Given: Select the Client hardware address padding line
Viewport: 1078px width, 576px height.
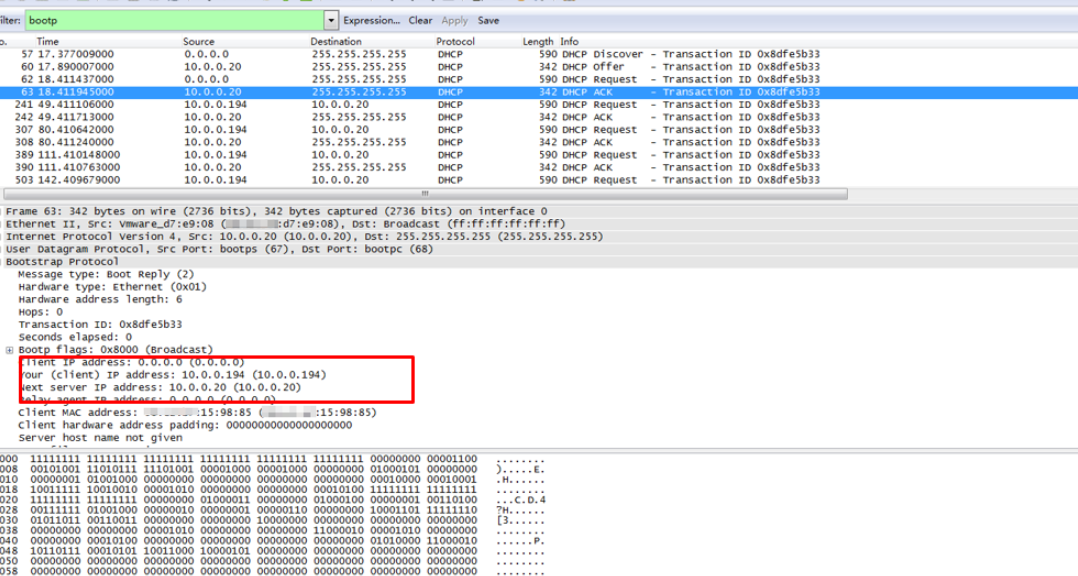Looking at the screenshot, I should [x=185, y=425].
